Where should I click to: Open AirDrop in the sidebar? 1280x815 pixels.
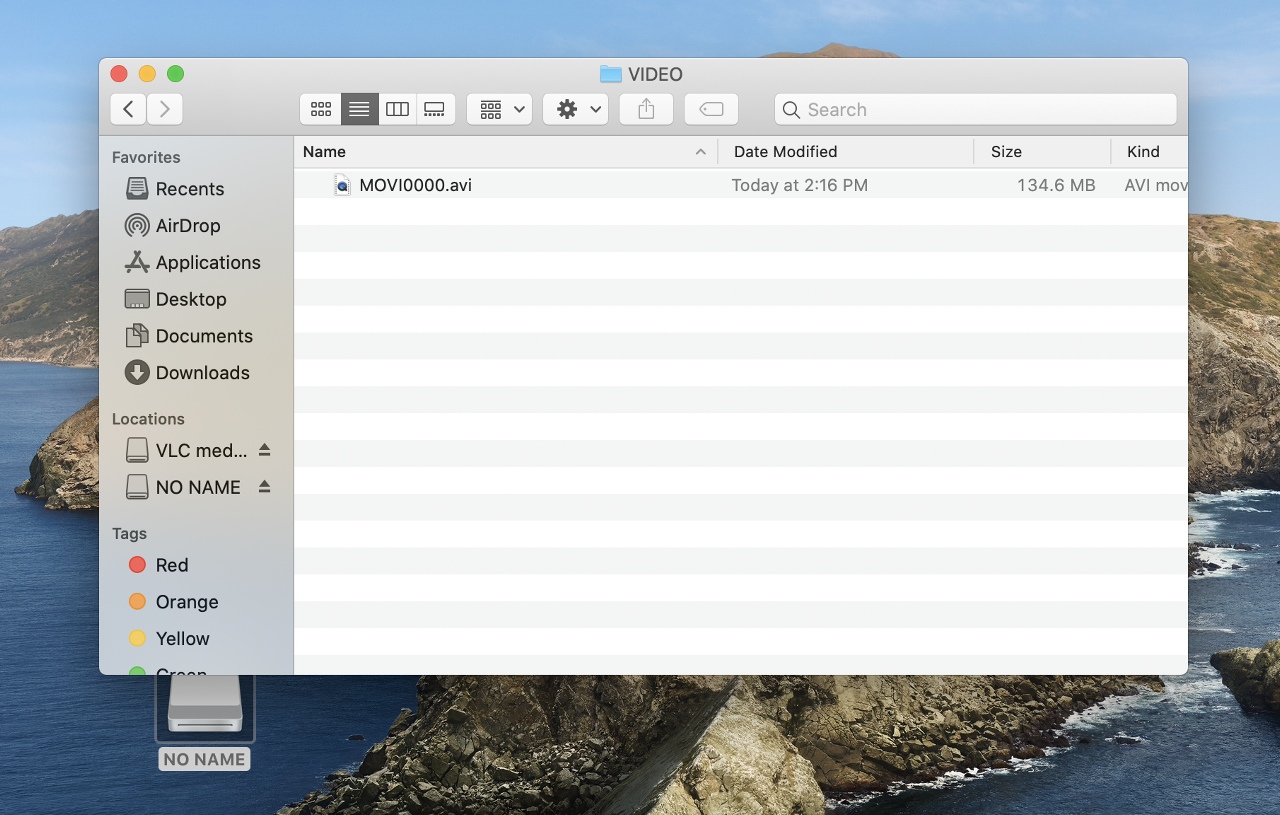click(x=187, y=226)
